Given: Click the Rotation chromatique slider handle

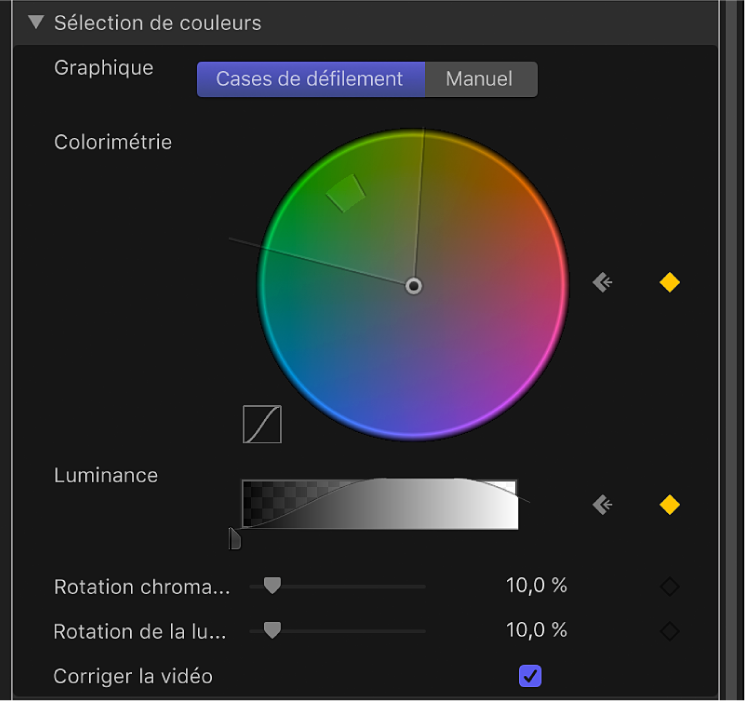Looking at the screenshot, I should pyautogui.click(x=271, y=585).
